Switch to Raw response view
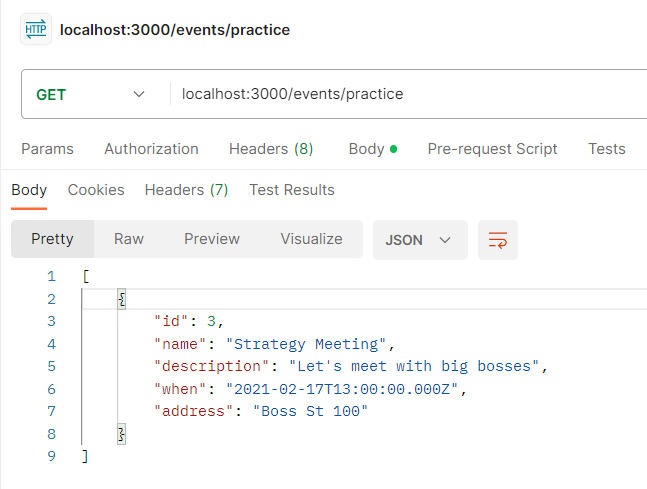Screen dimensions: 647x489 [x=128, y=239]
